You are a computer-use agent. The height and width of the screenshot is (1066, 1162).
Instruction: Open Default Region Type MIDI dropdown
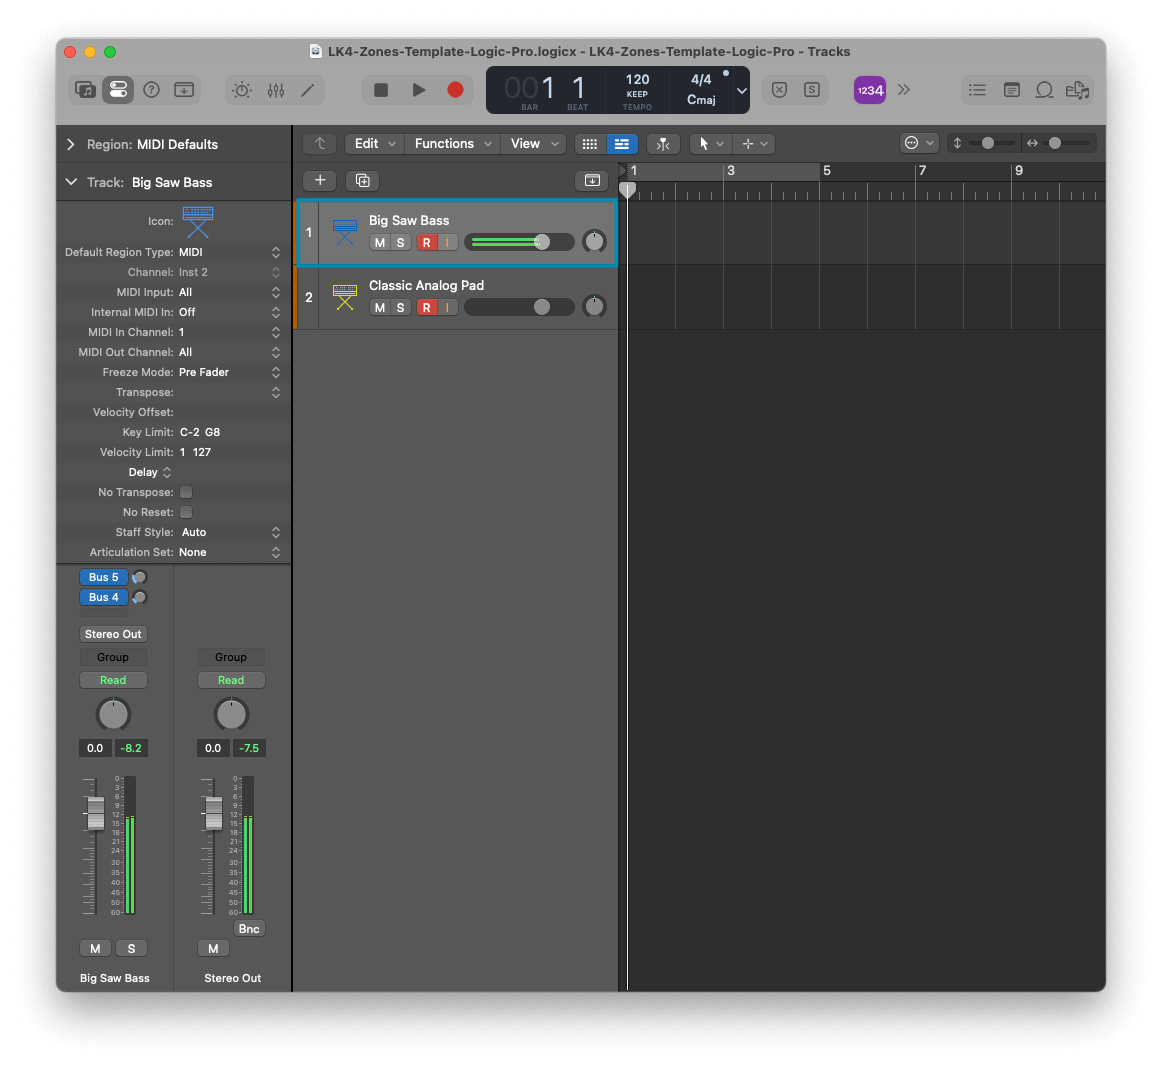(x=229, y=252)
